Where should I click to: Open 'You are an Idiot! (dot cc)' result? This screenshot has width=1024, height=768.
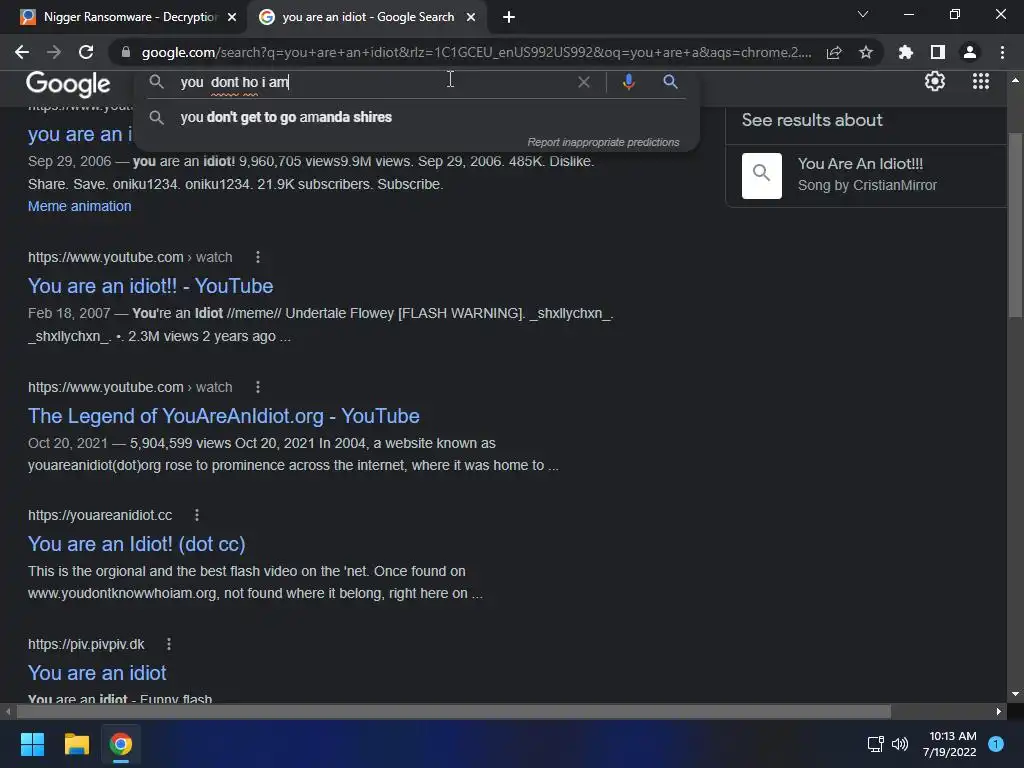pyautogui.click(x=136, y=544)
